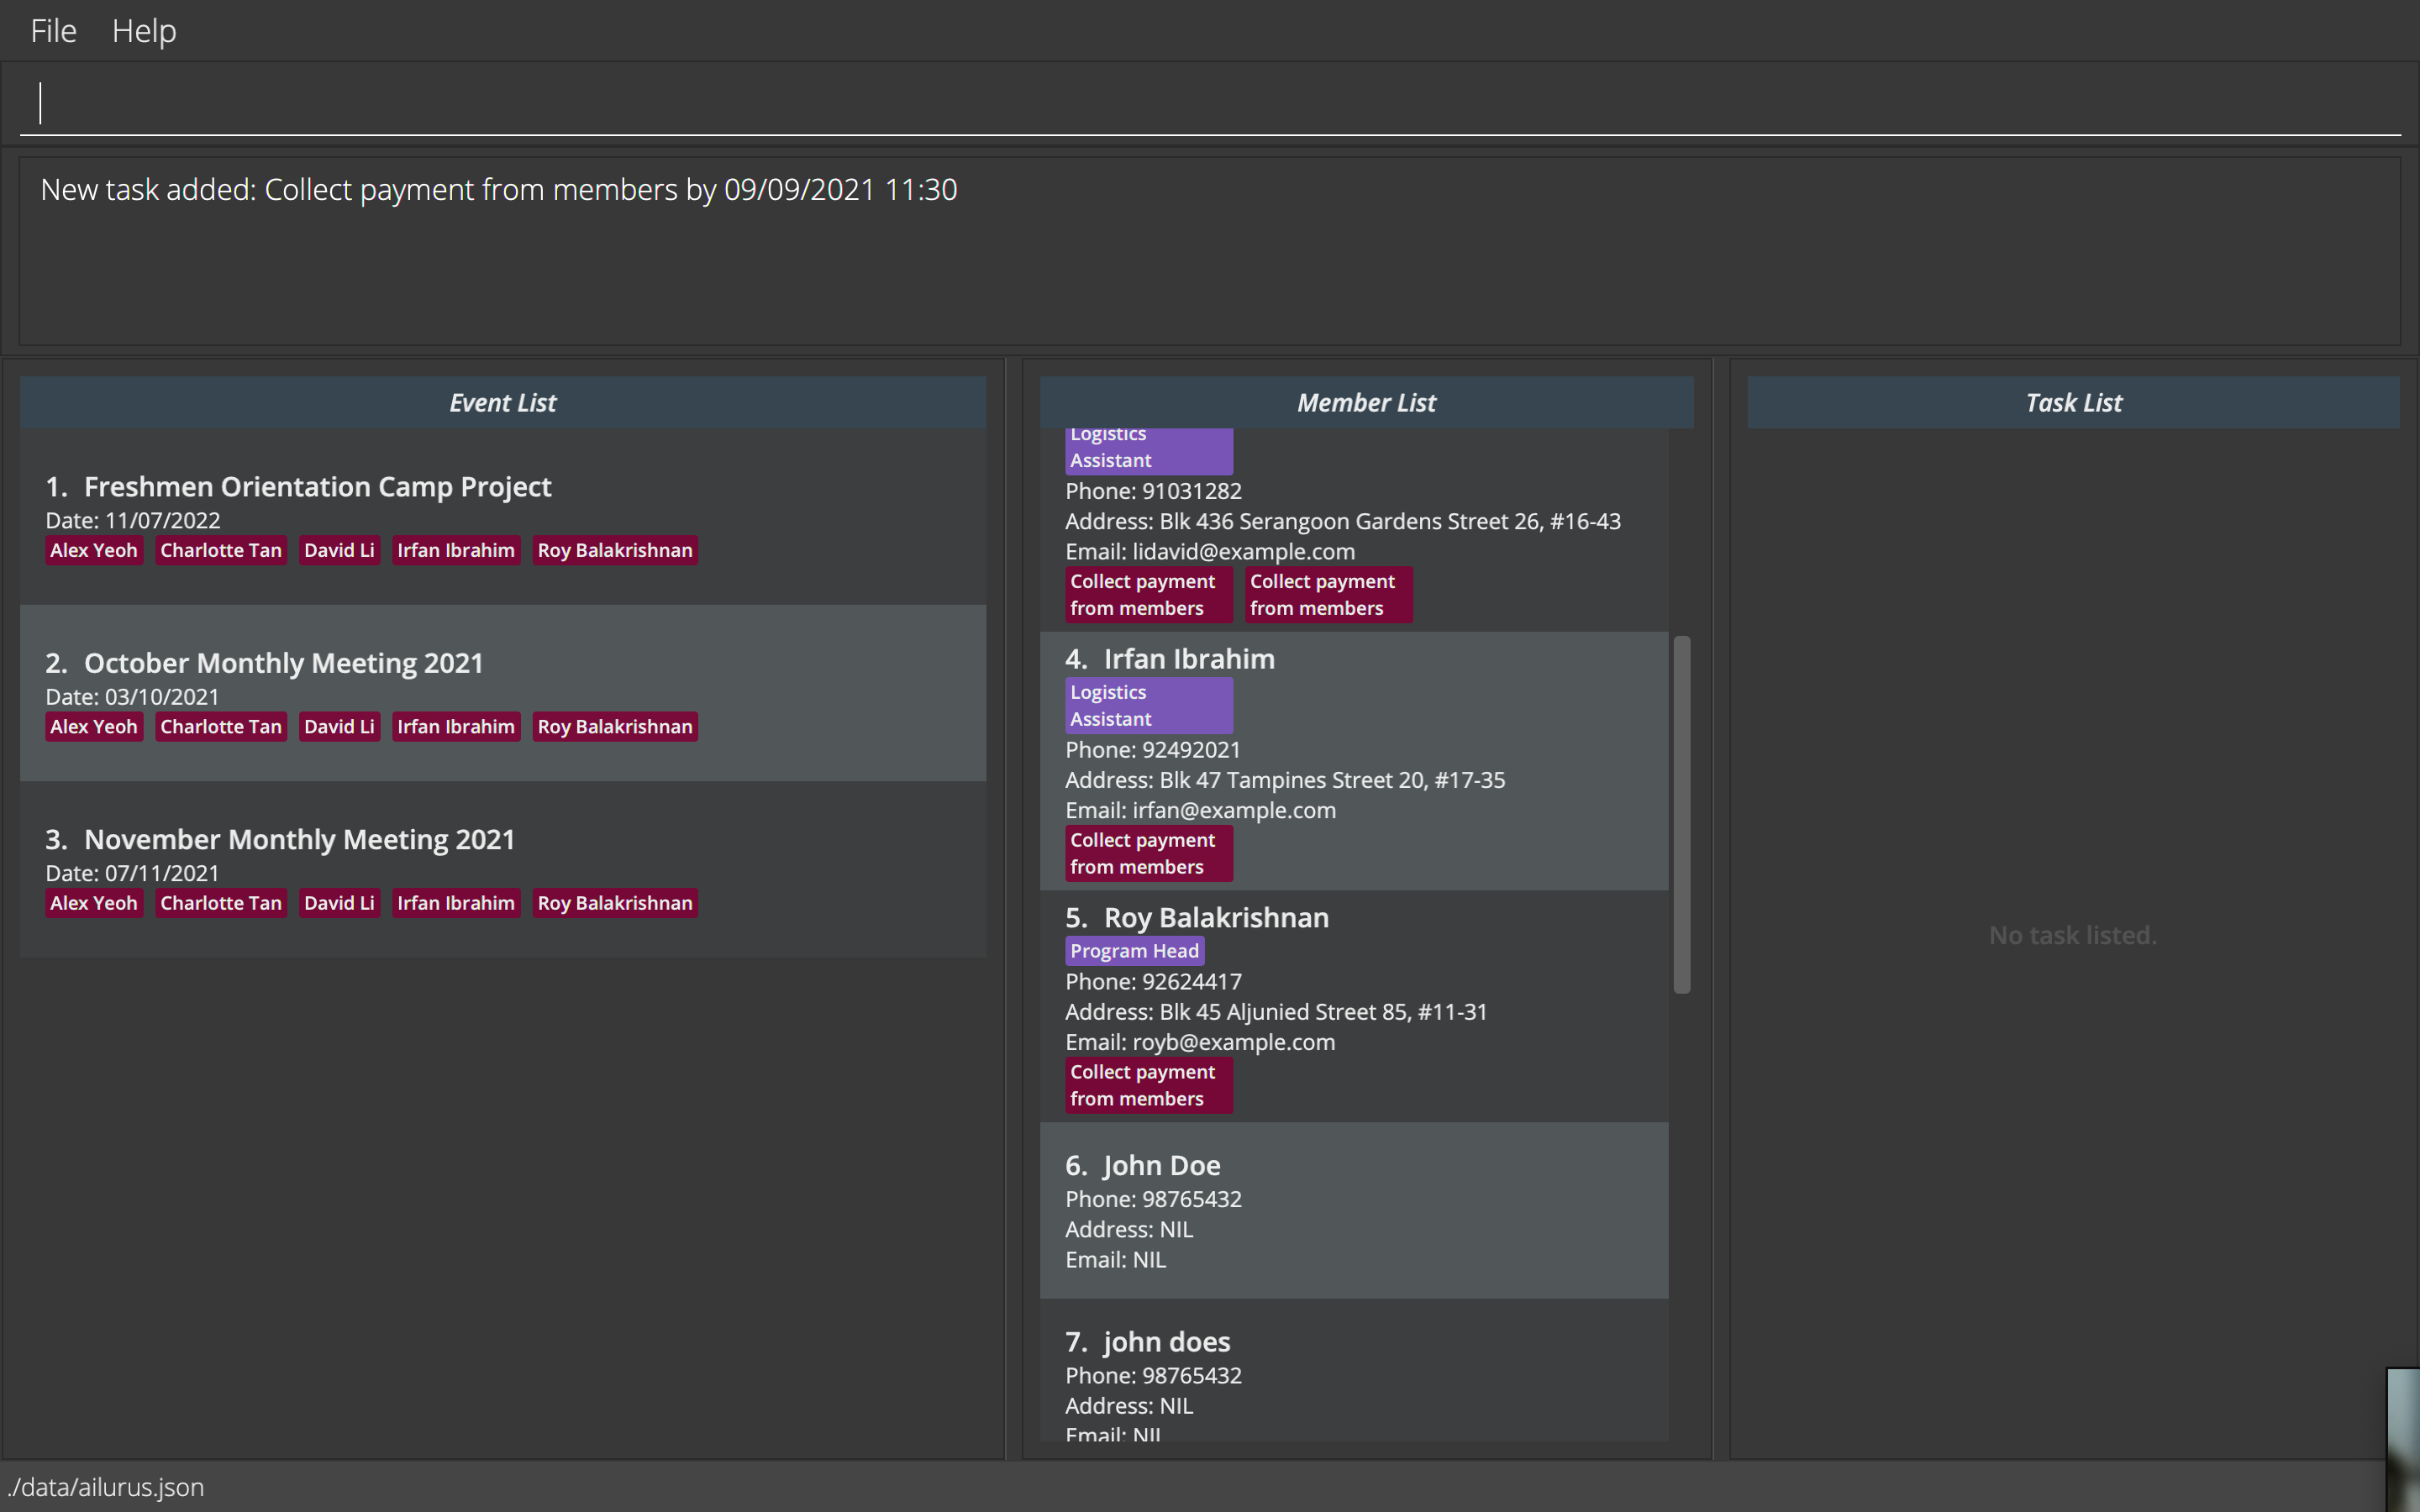The height and width of the screenshot is (1512, 2420).
Task: Click Program Head position tag
Action: tap(1134, 951)
